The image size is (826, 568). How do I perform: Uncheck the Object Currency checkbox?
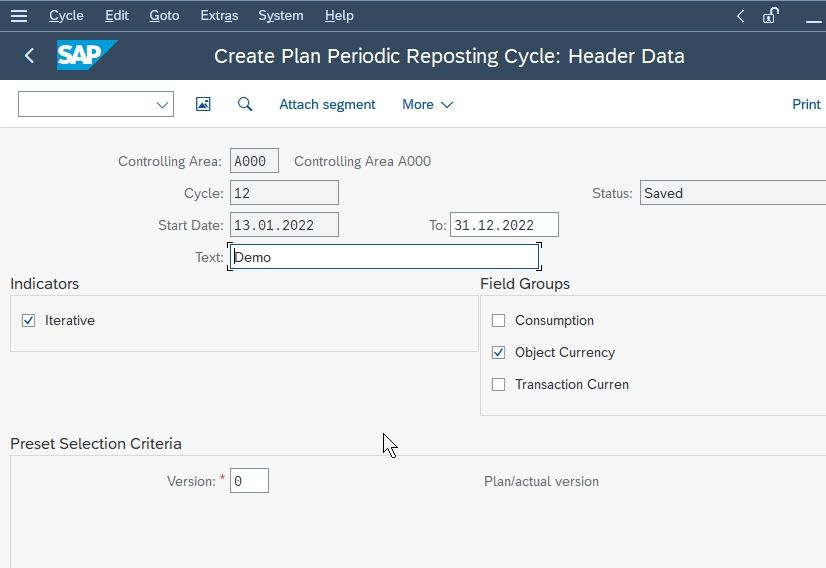coord(498,352)
